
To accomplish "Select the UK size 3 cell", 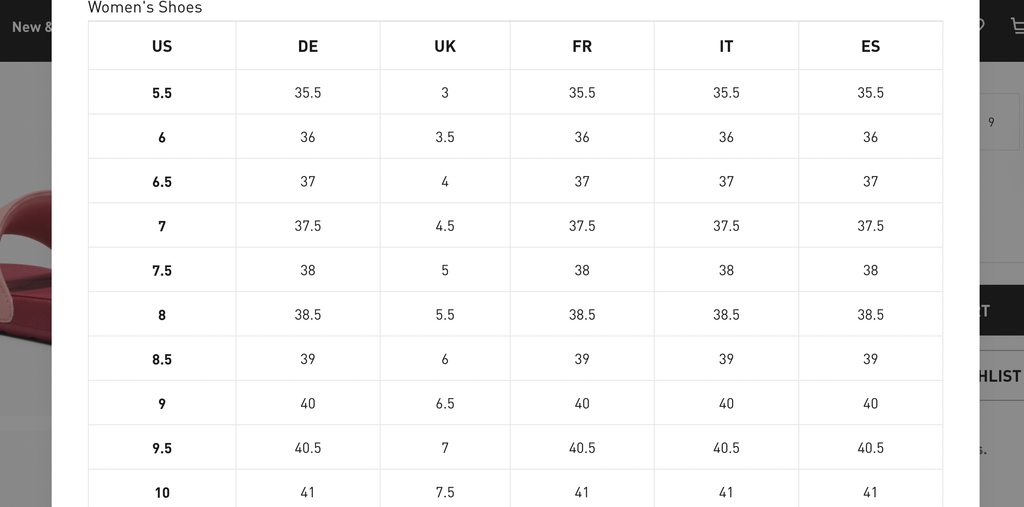I will click(x=445, y=93).
